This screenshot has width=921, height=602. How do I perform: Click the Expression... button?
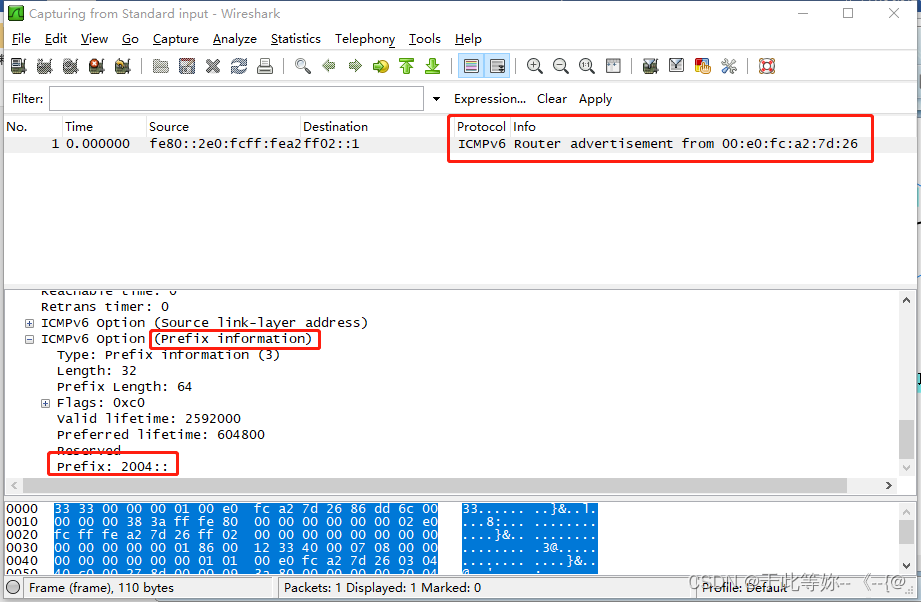click(x=490, y=99)
